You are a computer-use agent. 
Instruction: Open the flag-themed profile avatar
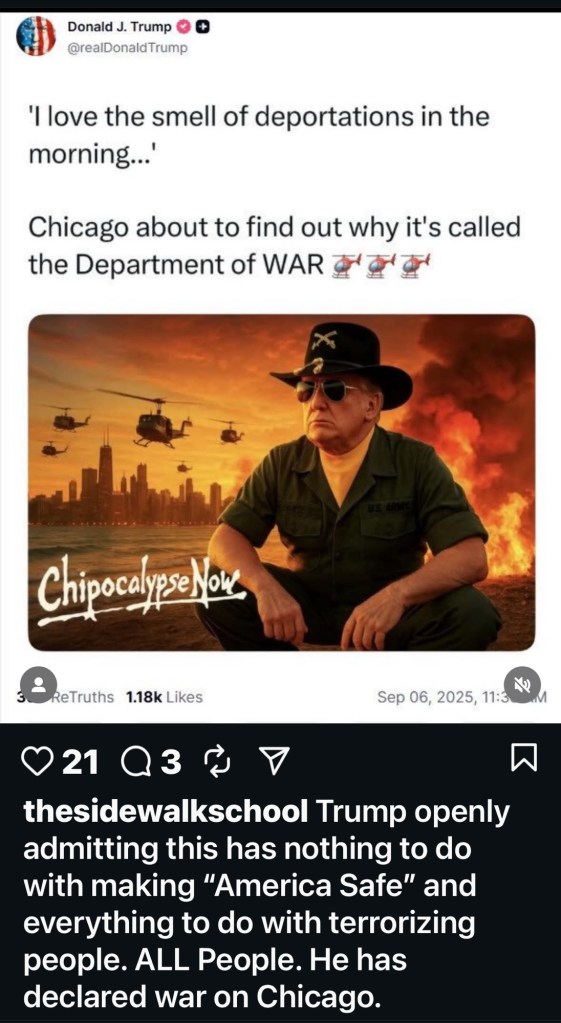point(36,36)
